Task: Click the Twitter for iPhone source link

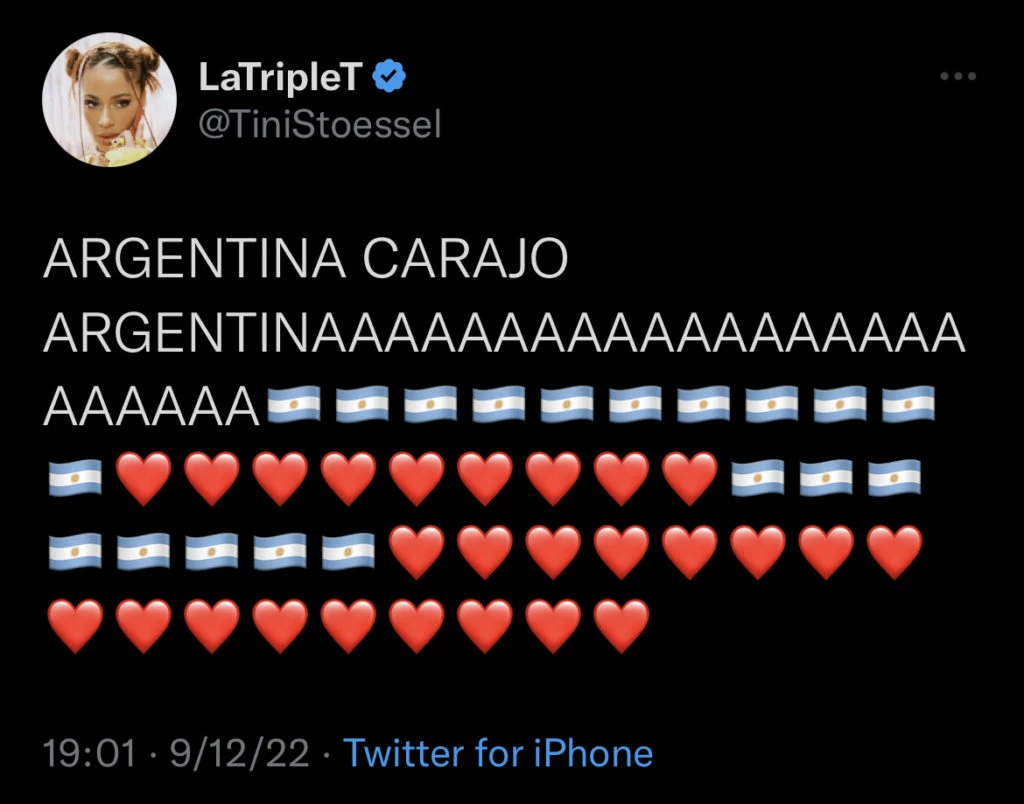Action: [x=498, y=752]
